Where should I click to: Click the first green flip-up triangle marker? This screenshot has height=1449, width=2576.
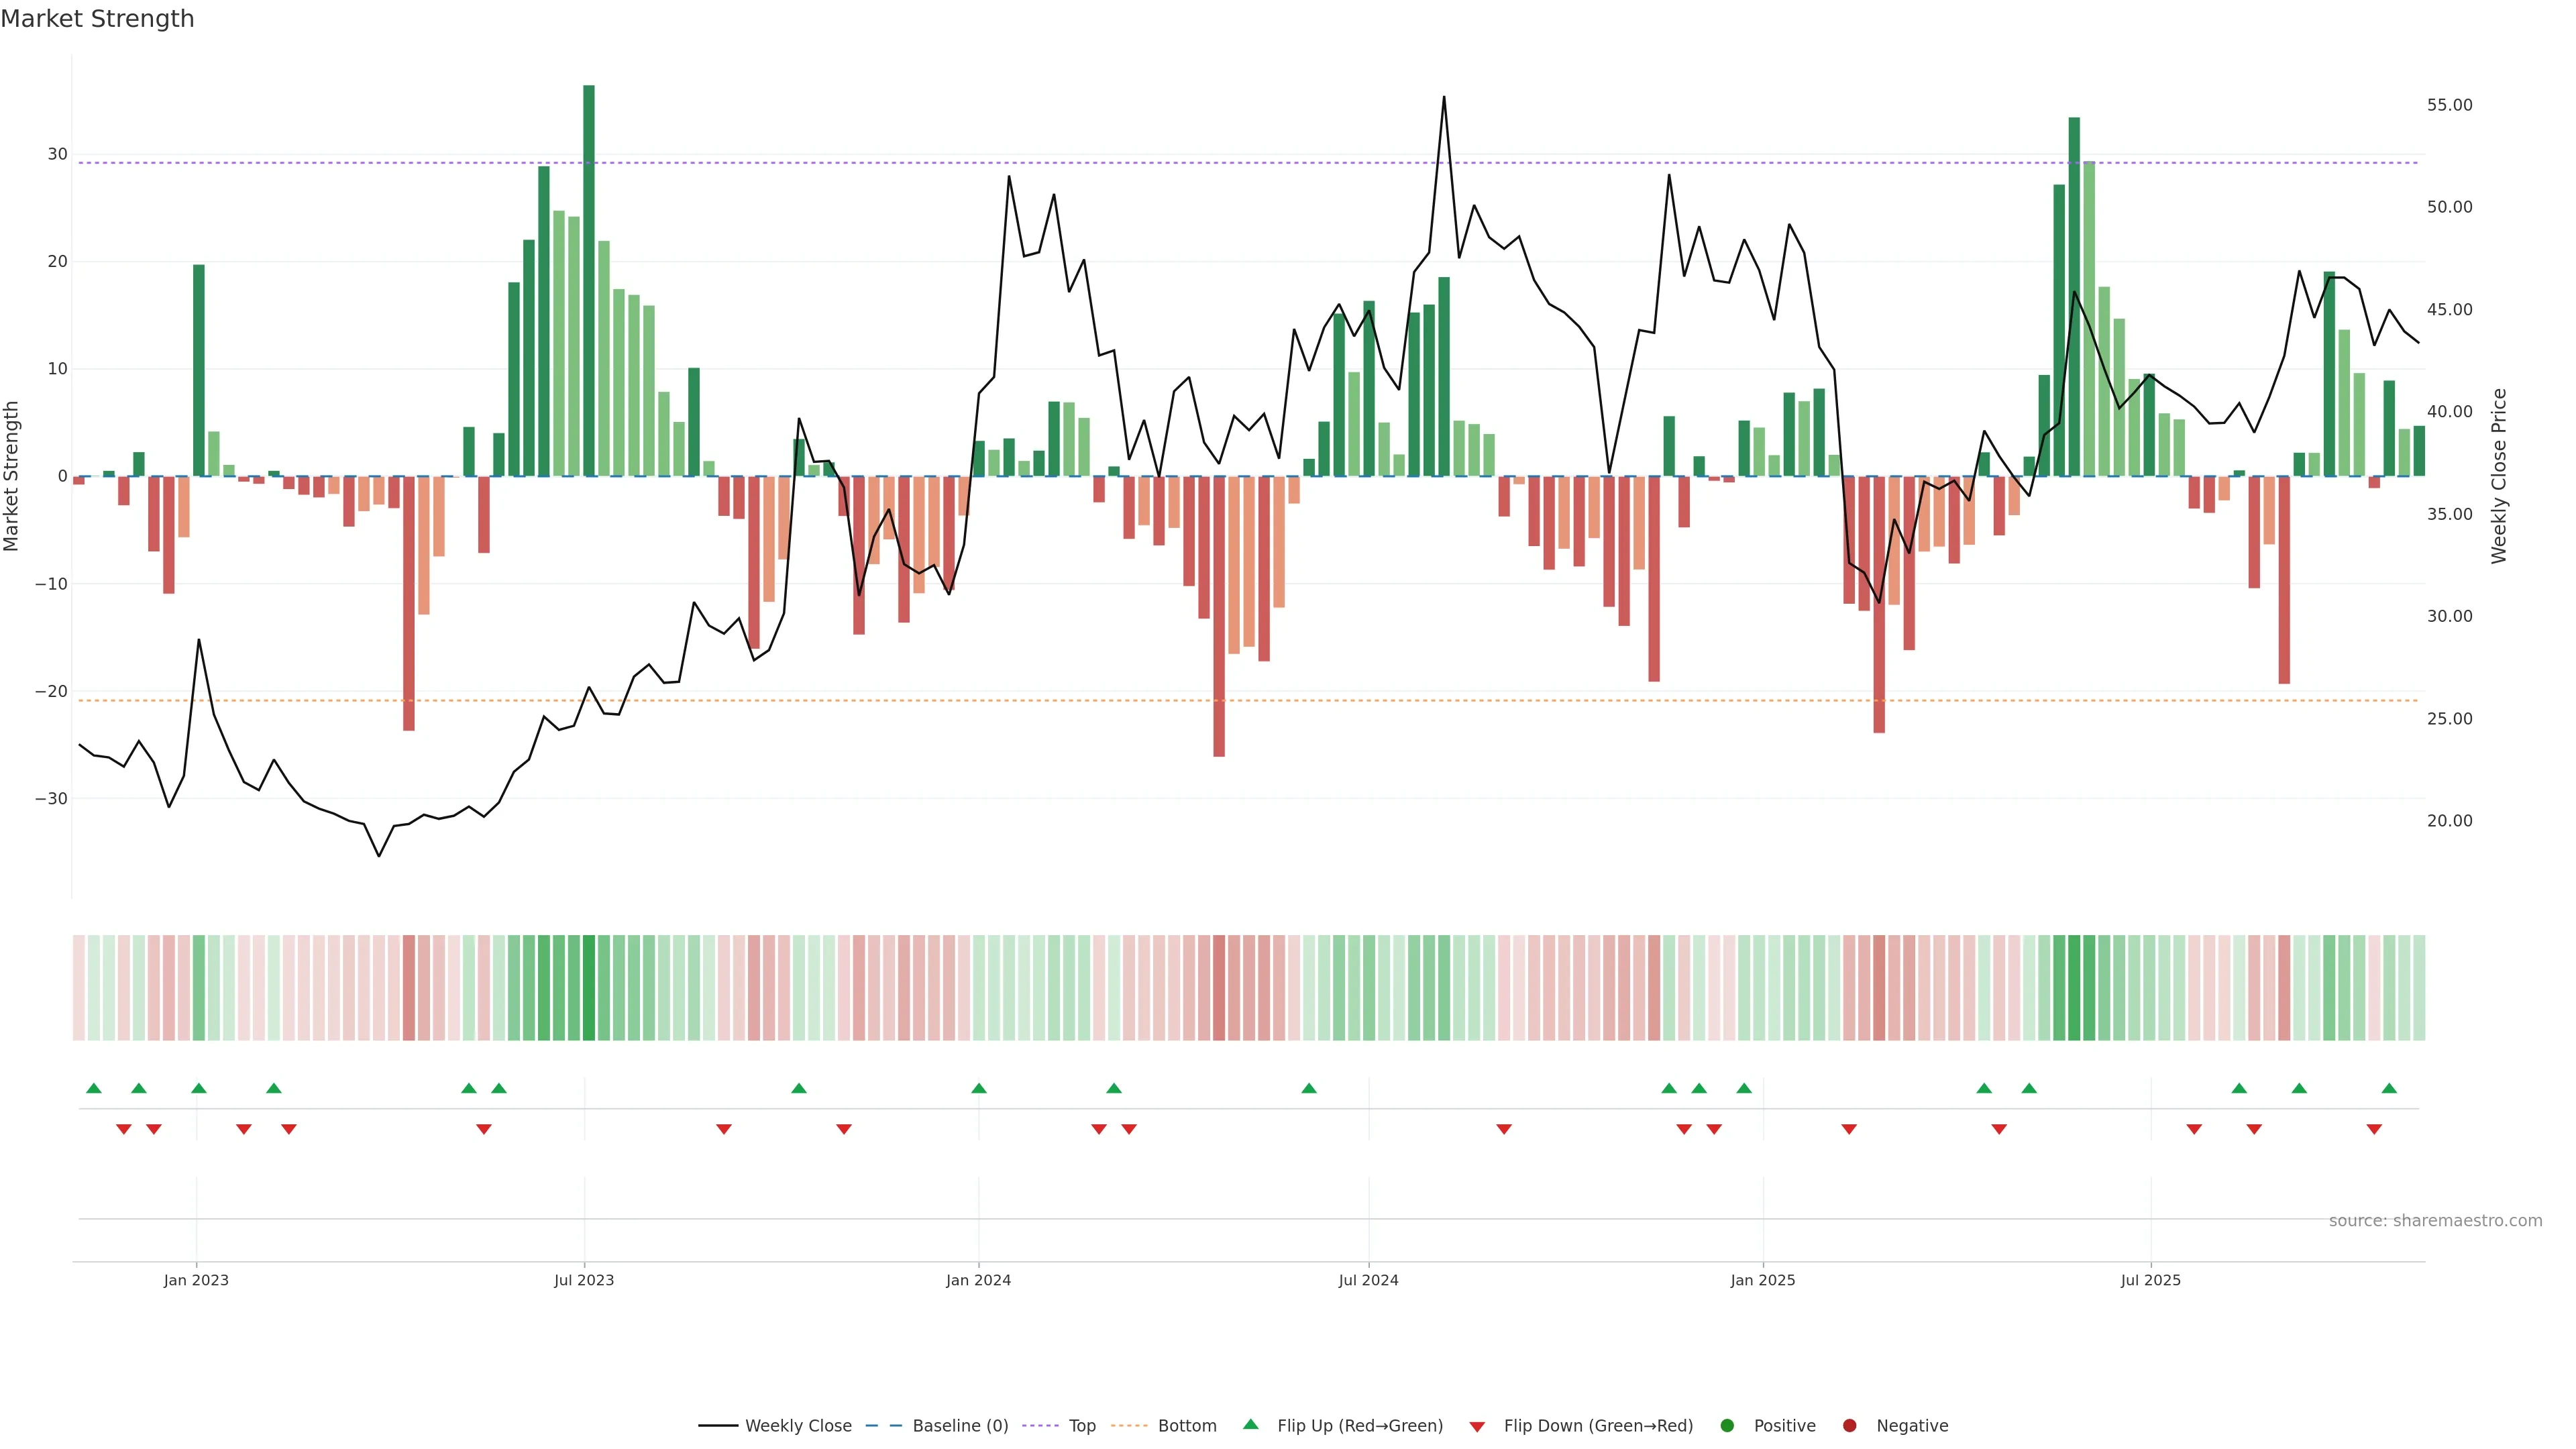click(94, 1088)
